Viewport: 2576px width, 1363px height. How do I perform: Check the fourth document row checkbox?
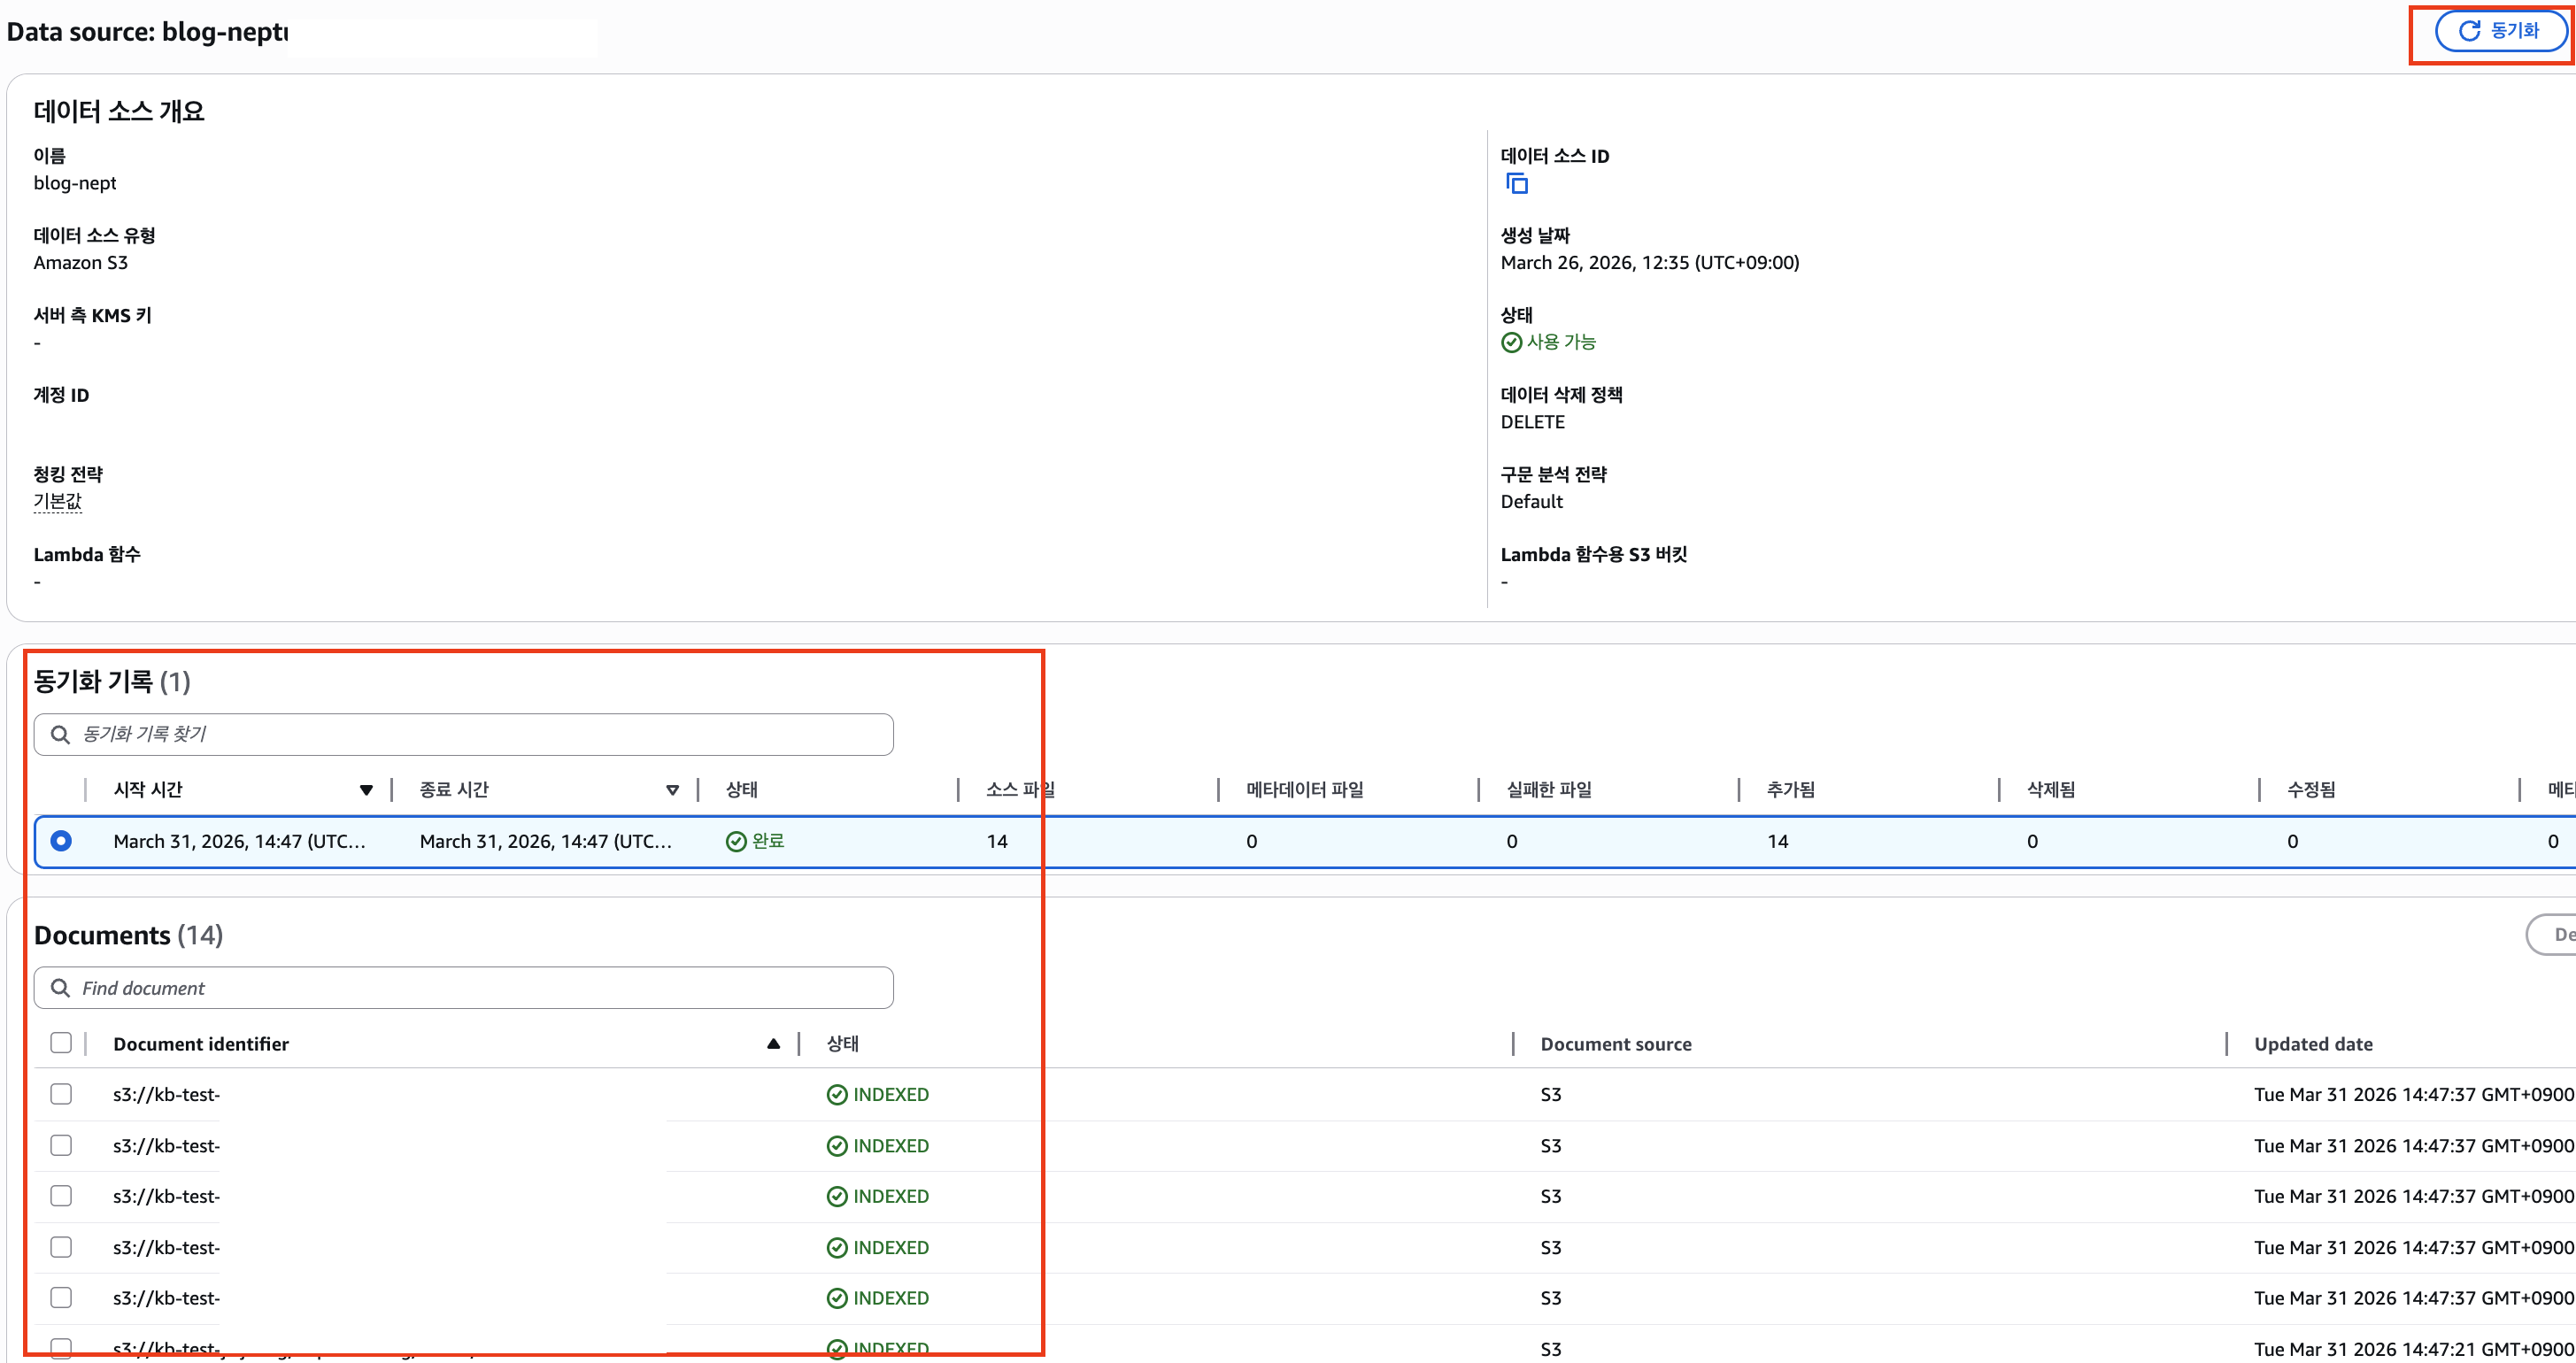click(x=61, y=1247)
